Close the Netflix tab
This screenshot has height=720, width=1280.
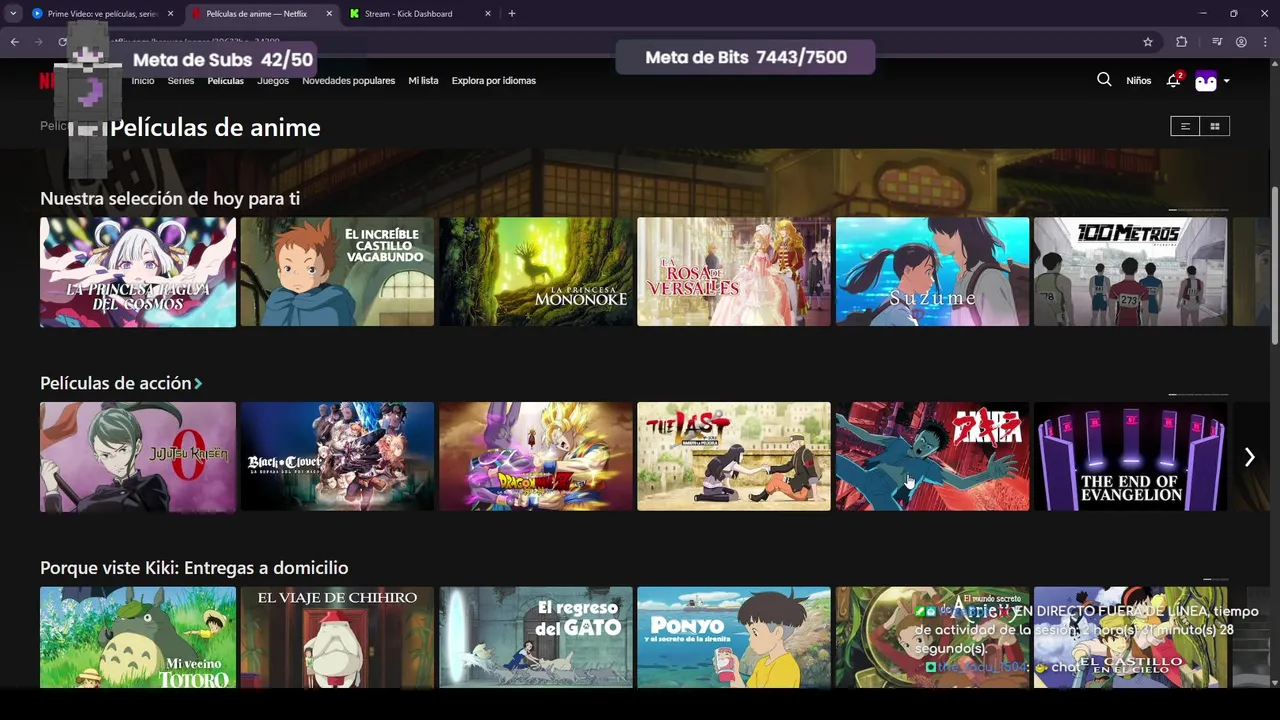[329, 14]
